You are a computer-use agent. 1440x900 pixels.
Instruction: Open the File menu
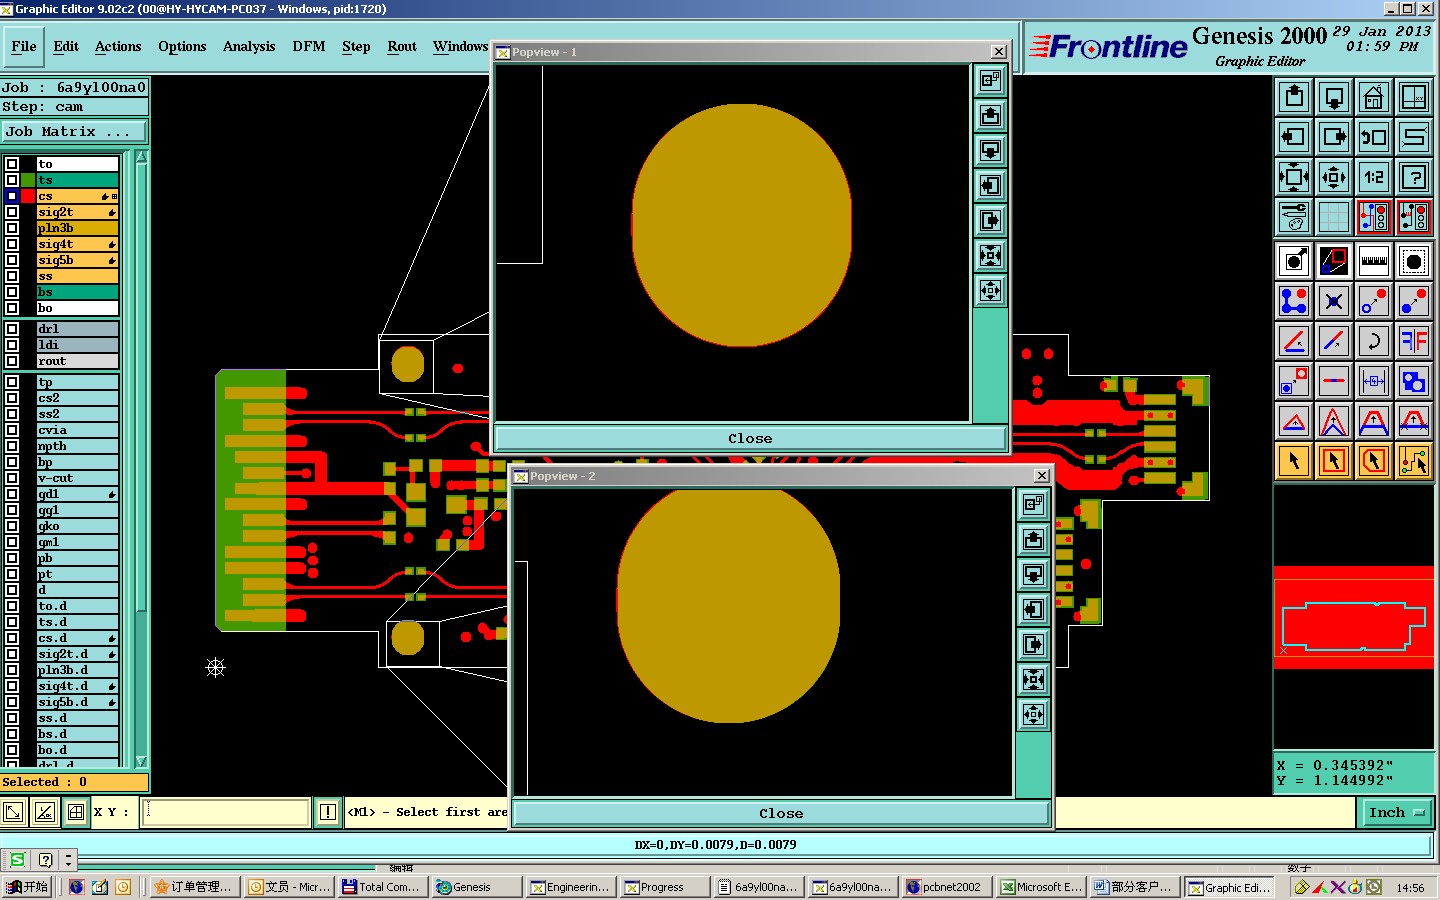[x=24, y=46]
